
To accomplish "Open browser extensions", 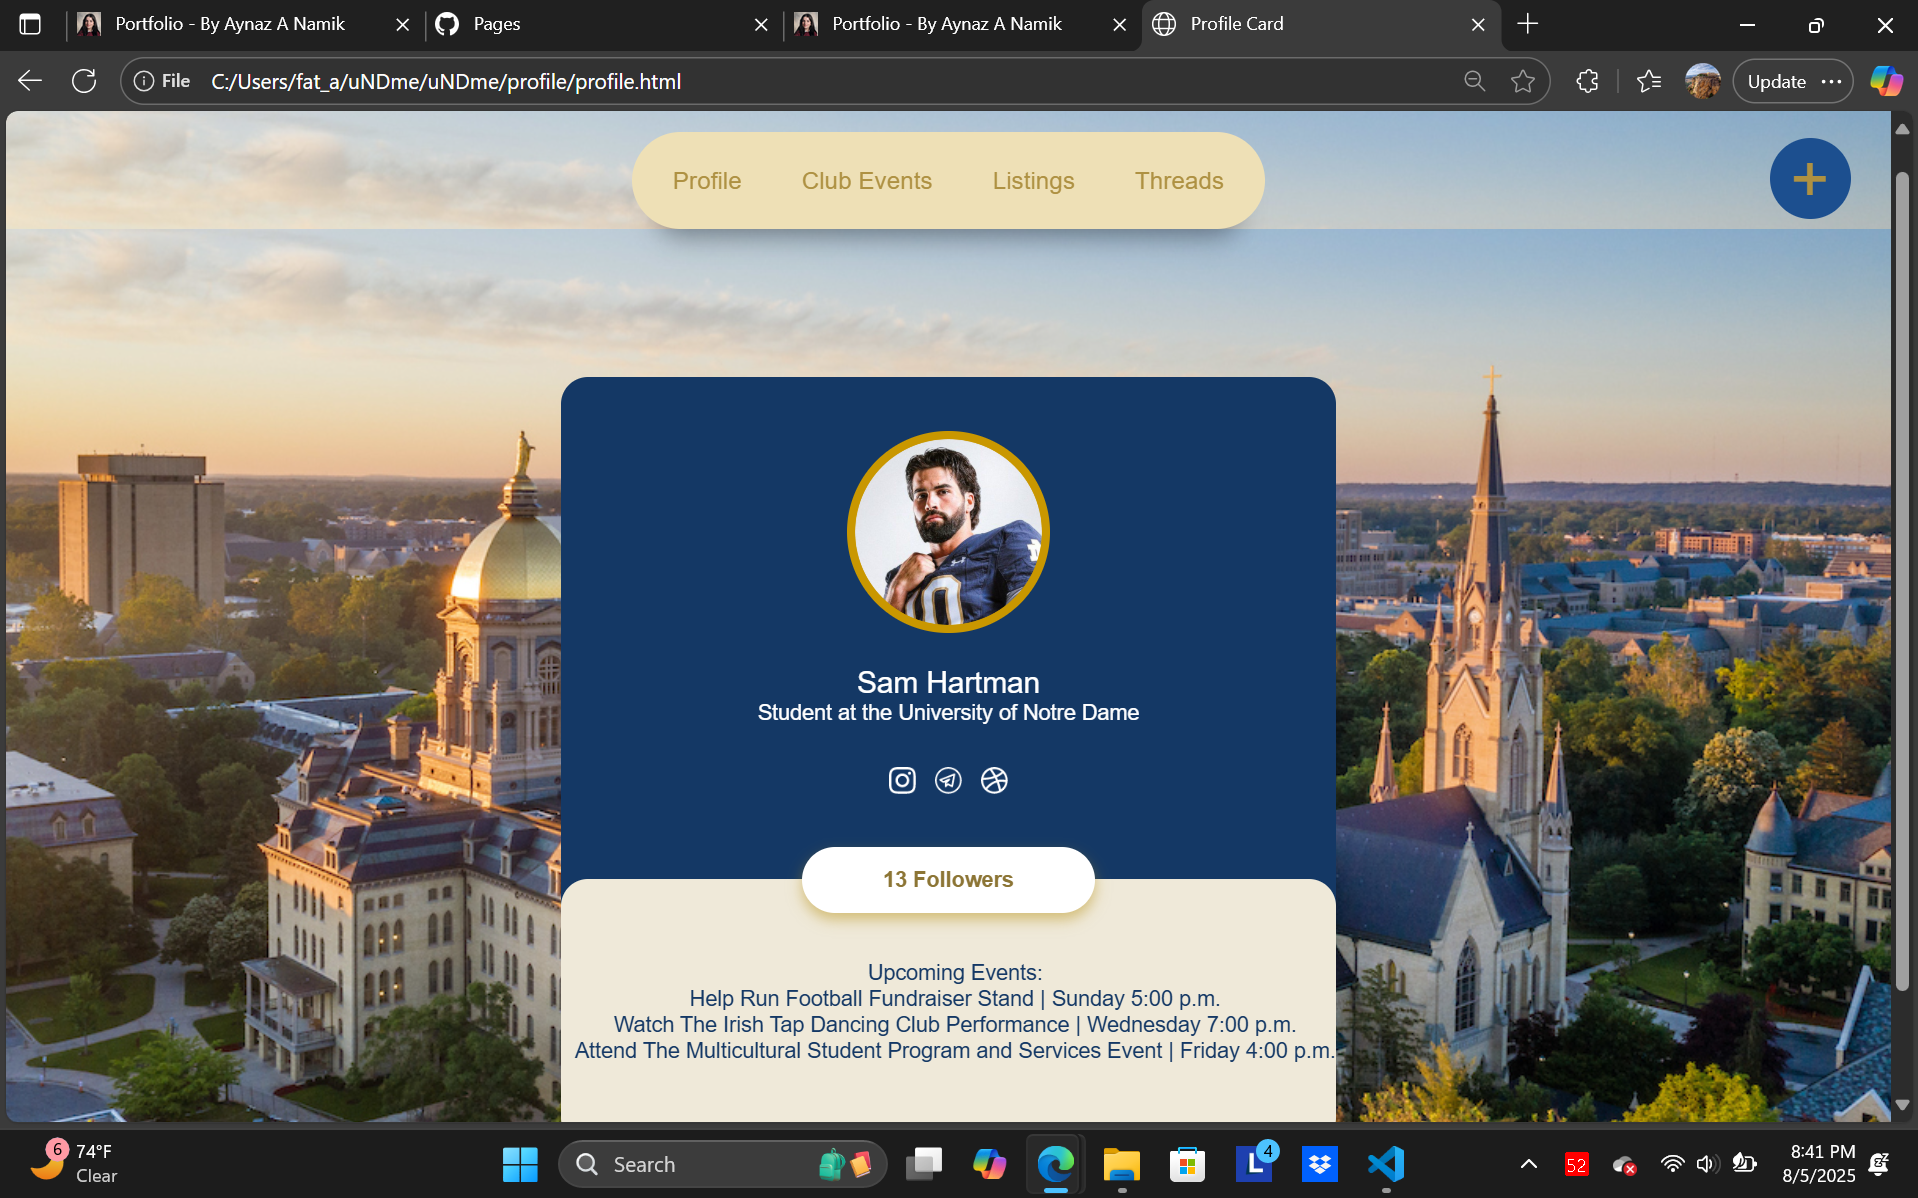I will pos(1587,81).
